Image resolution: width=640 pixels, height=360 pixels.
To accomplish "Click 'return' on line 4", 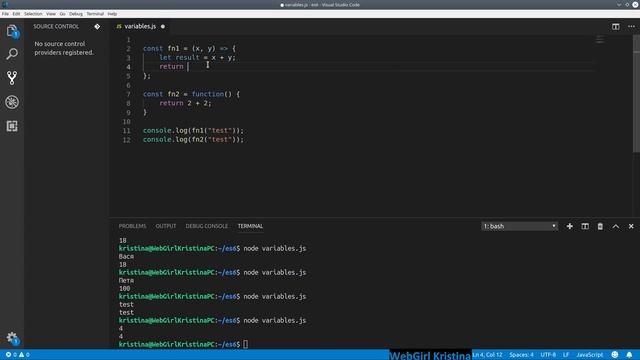I will pyautogui.click(x=171, y=67).
